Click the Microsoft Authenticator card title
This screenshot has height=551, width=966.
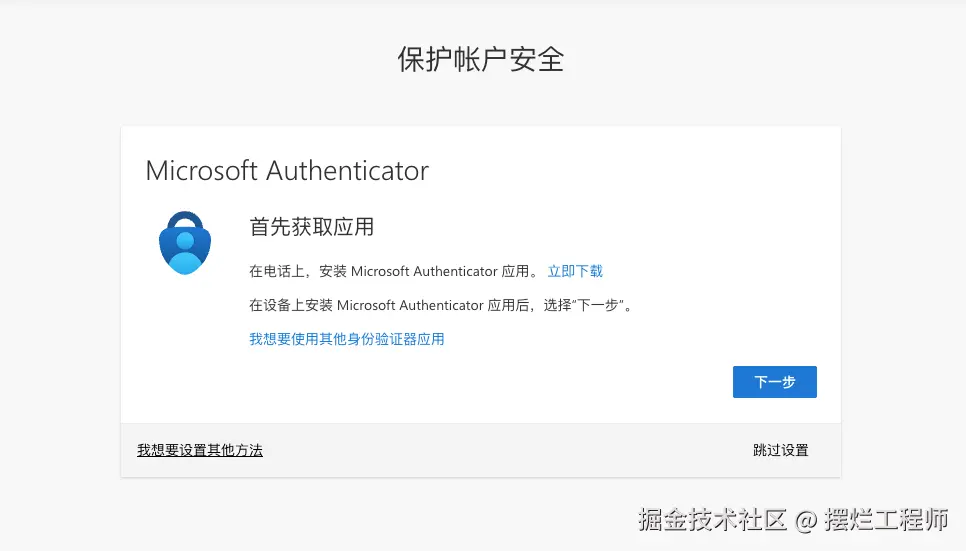287,170
